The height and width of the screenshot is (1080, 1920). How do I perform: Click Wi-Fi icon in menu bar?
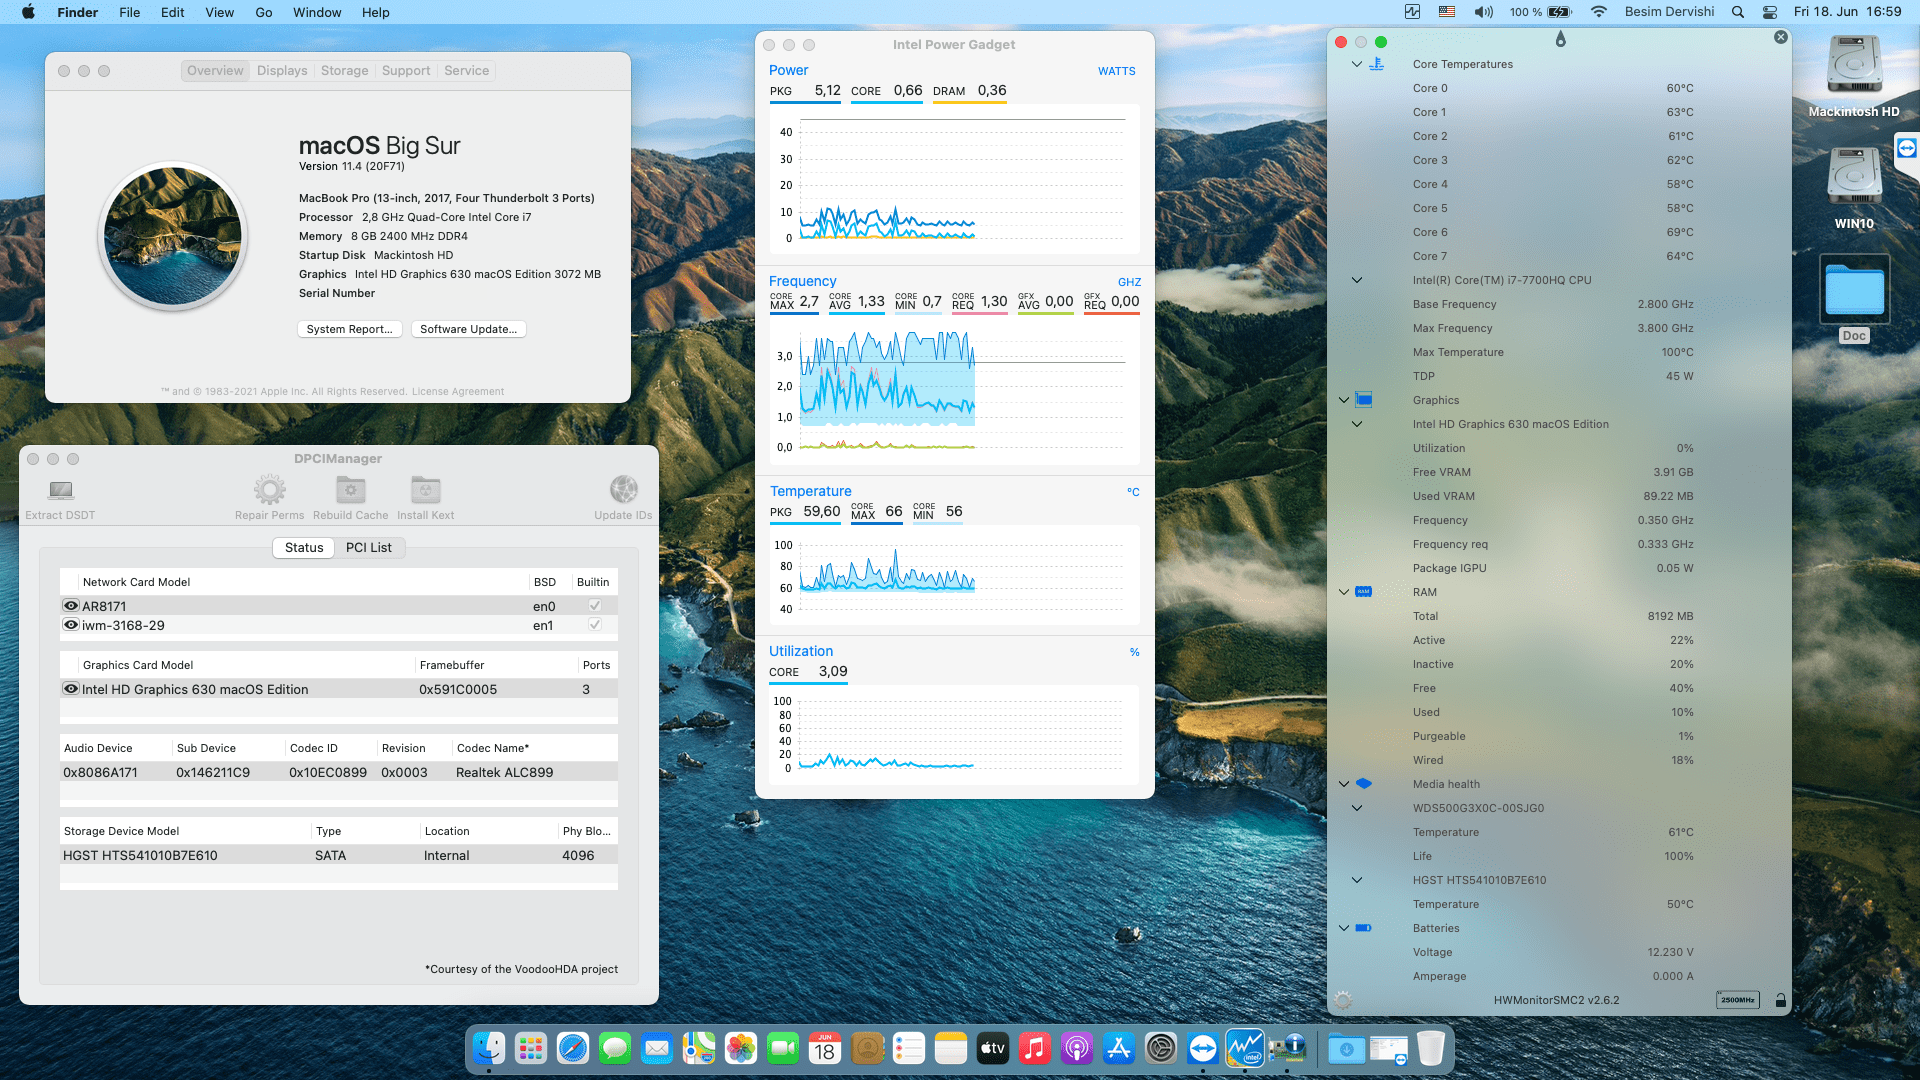1599,12
